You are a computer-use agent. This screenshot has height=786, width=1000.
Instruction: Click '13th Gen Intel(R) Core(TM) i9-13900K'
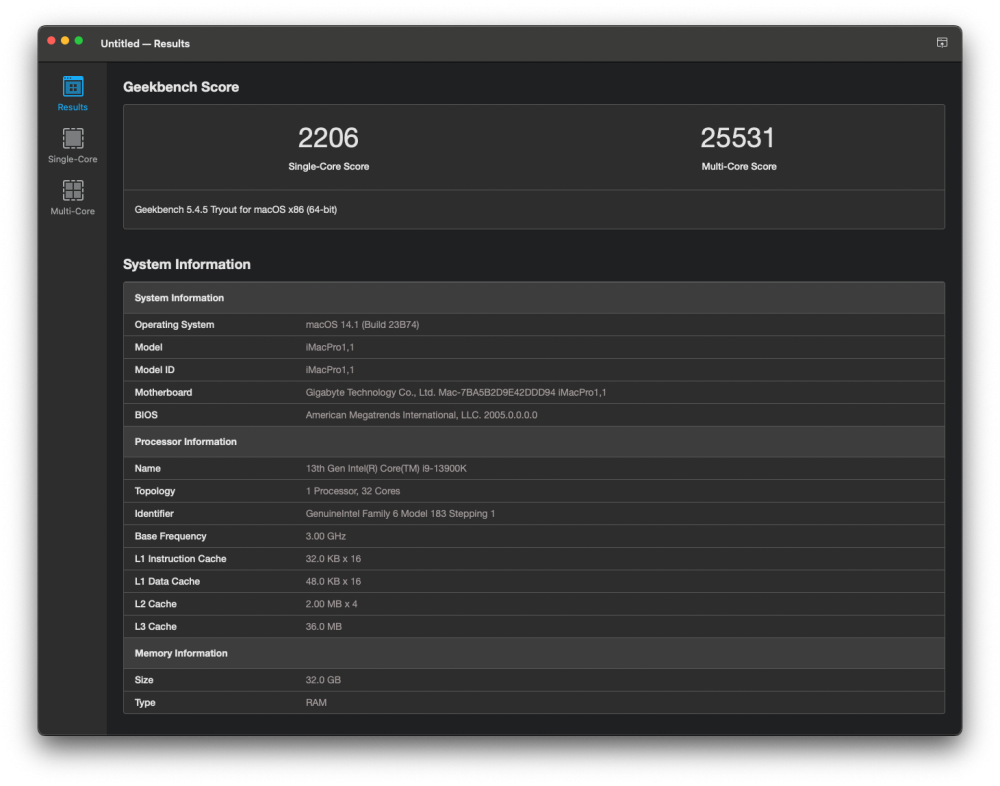pos(386,468)
